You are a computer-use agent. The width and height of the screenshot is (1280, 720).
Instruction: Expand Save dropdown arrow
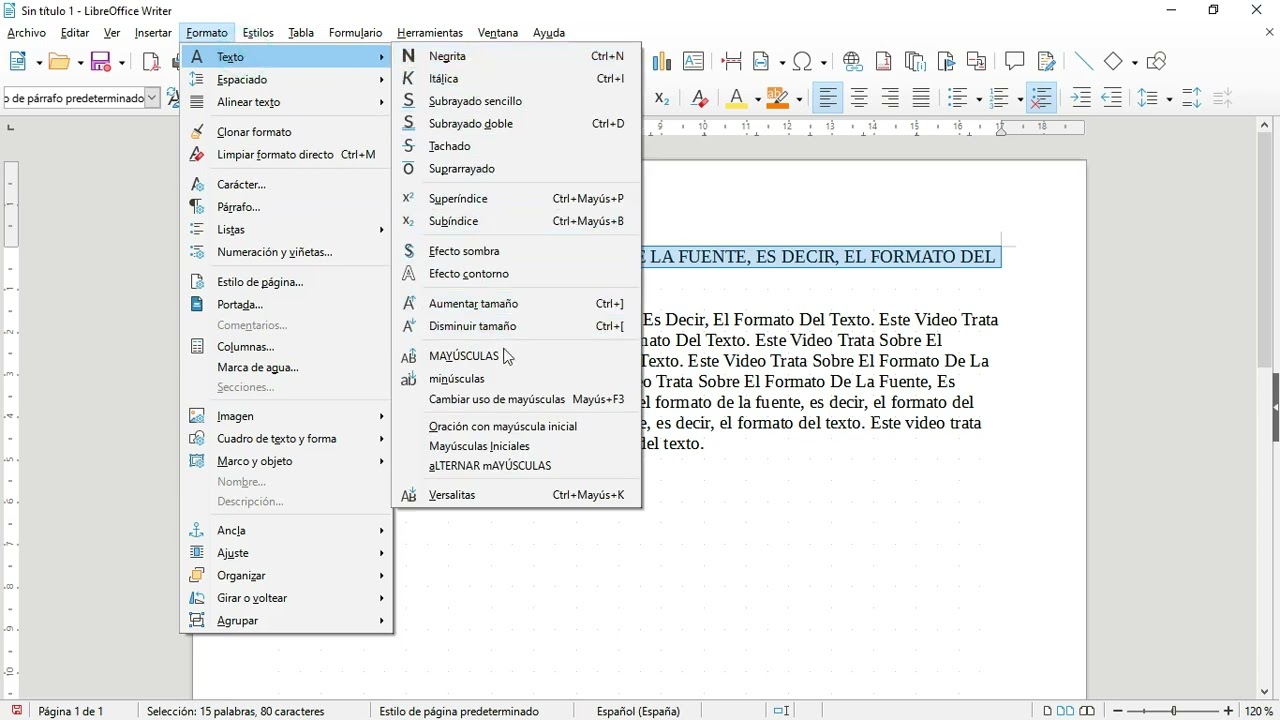122,62
